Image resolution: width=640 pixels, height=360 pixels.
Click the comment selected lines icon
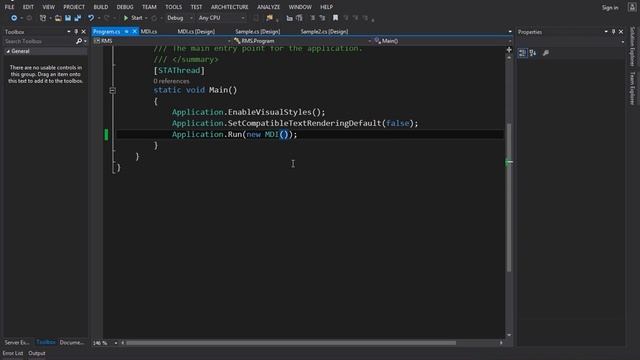pos(313,18)
